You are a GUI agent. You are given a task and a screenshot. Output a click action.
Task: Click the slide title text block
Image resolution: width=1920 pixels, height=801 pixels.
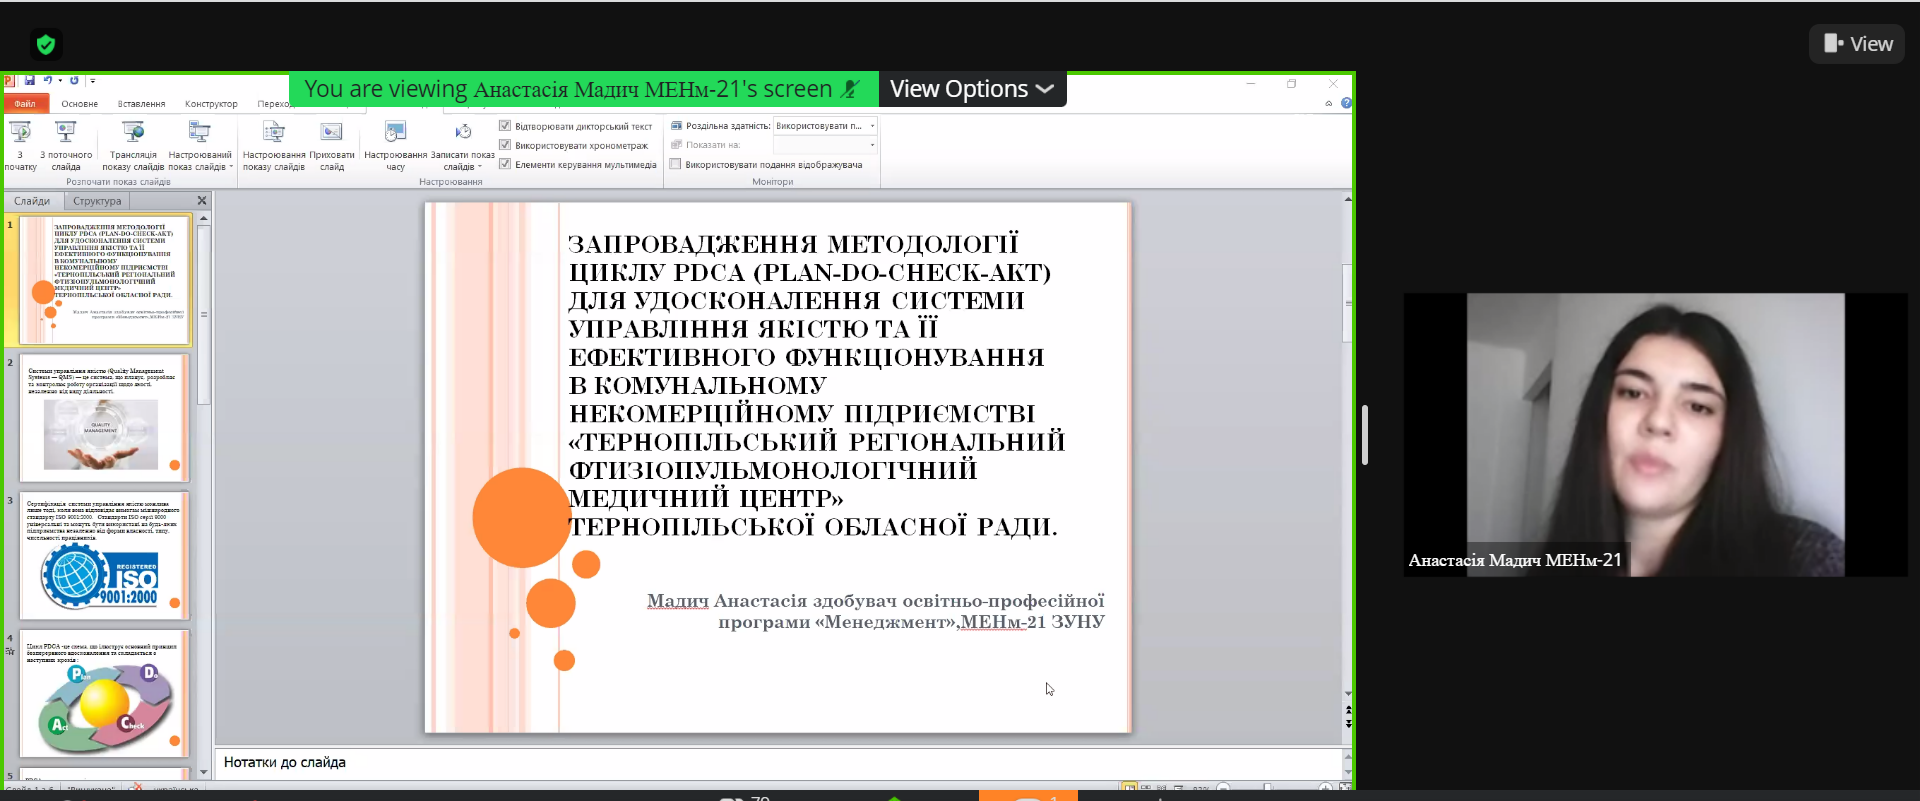click(816, 385)
